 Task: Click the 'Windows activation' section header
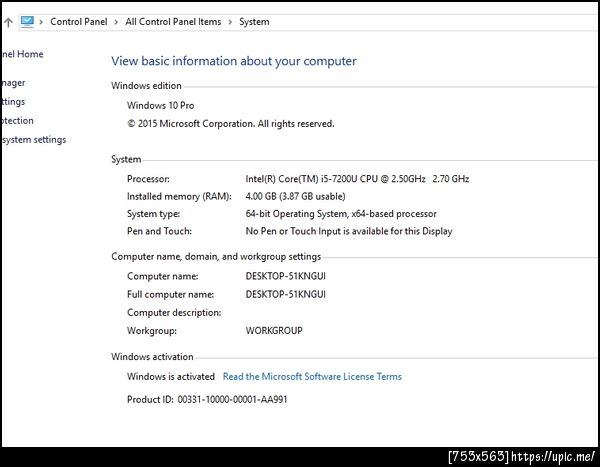[152, 357]
